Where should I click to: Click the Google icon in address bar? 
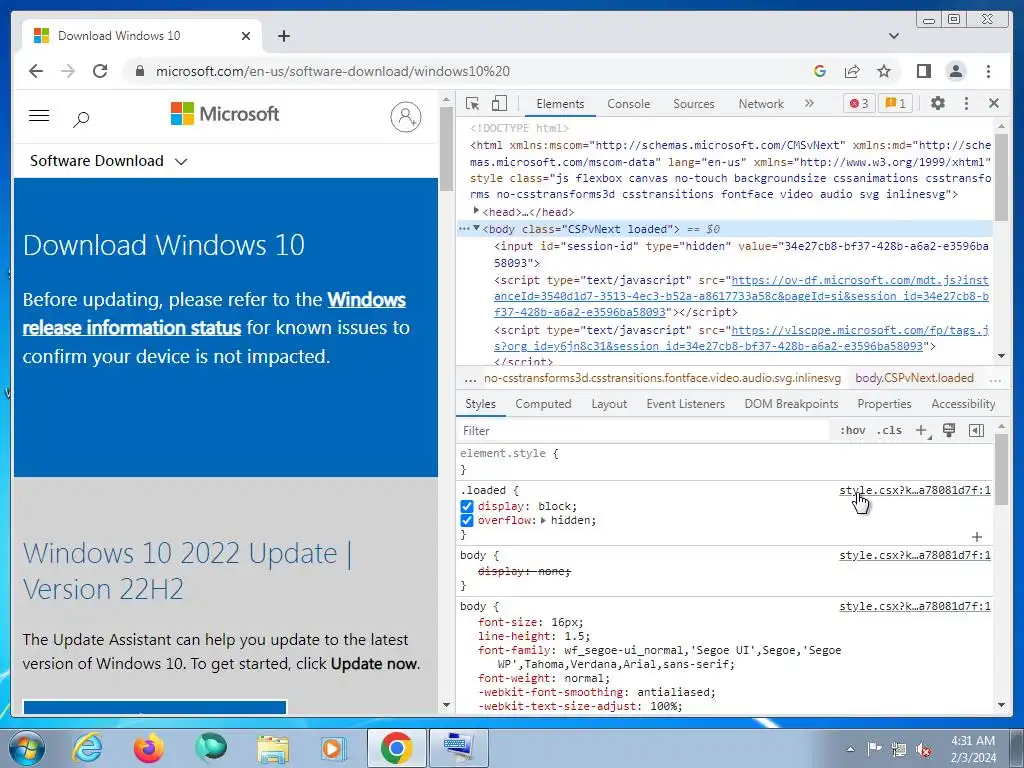820,71
